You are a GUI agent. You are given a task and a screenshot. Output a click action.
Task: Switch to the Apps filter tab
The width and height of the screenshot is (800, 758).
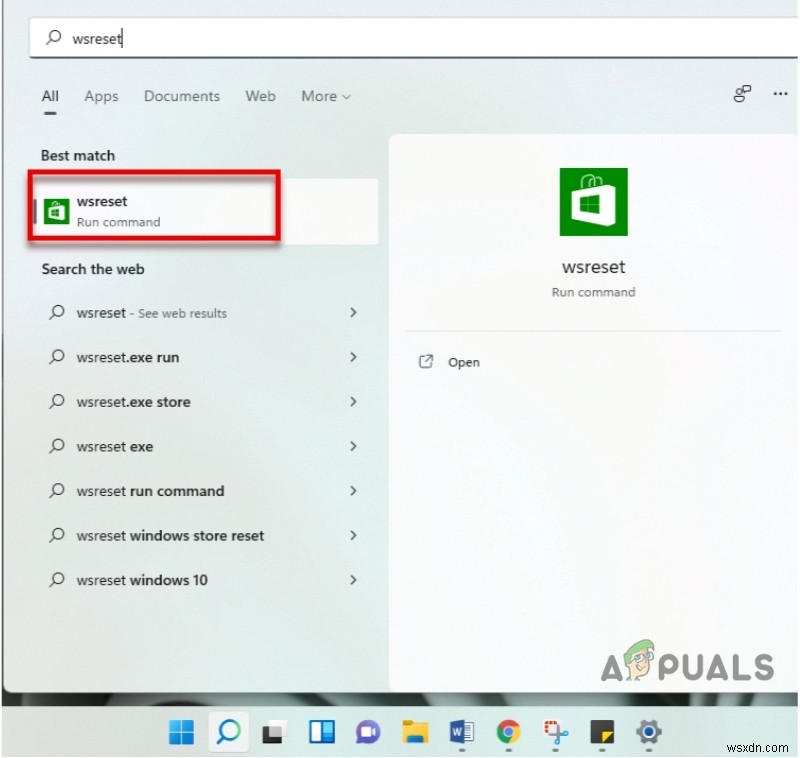(x=101, y=96)
